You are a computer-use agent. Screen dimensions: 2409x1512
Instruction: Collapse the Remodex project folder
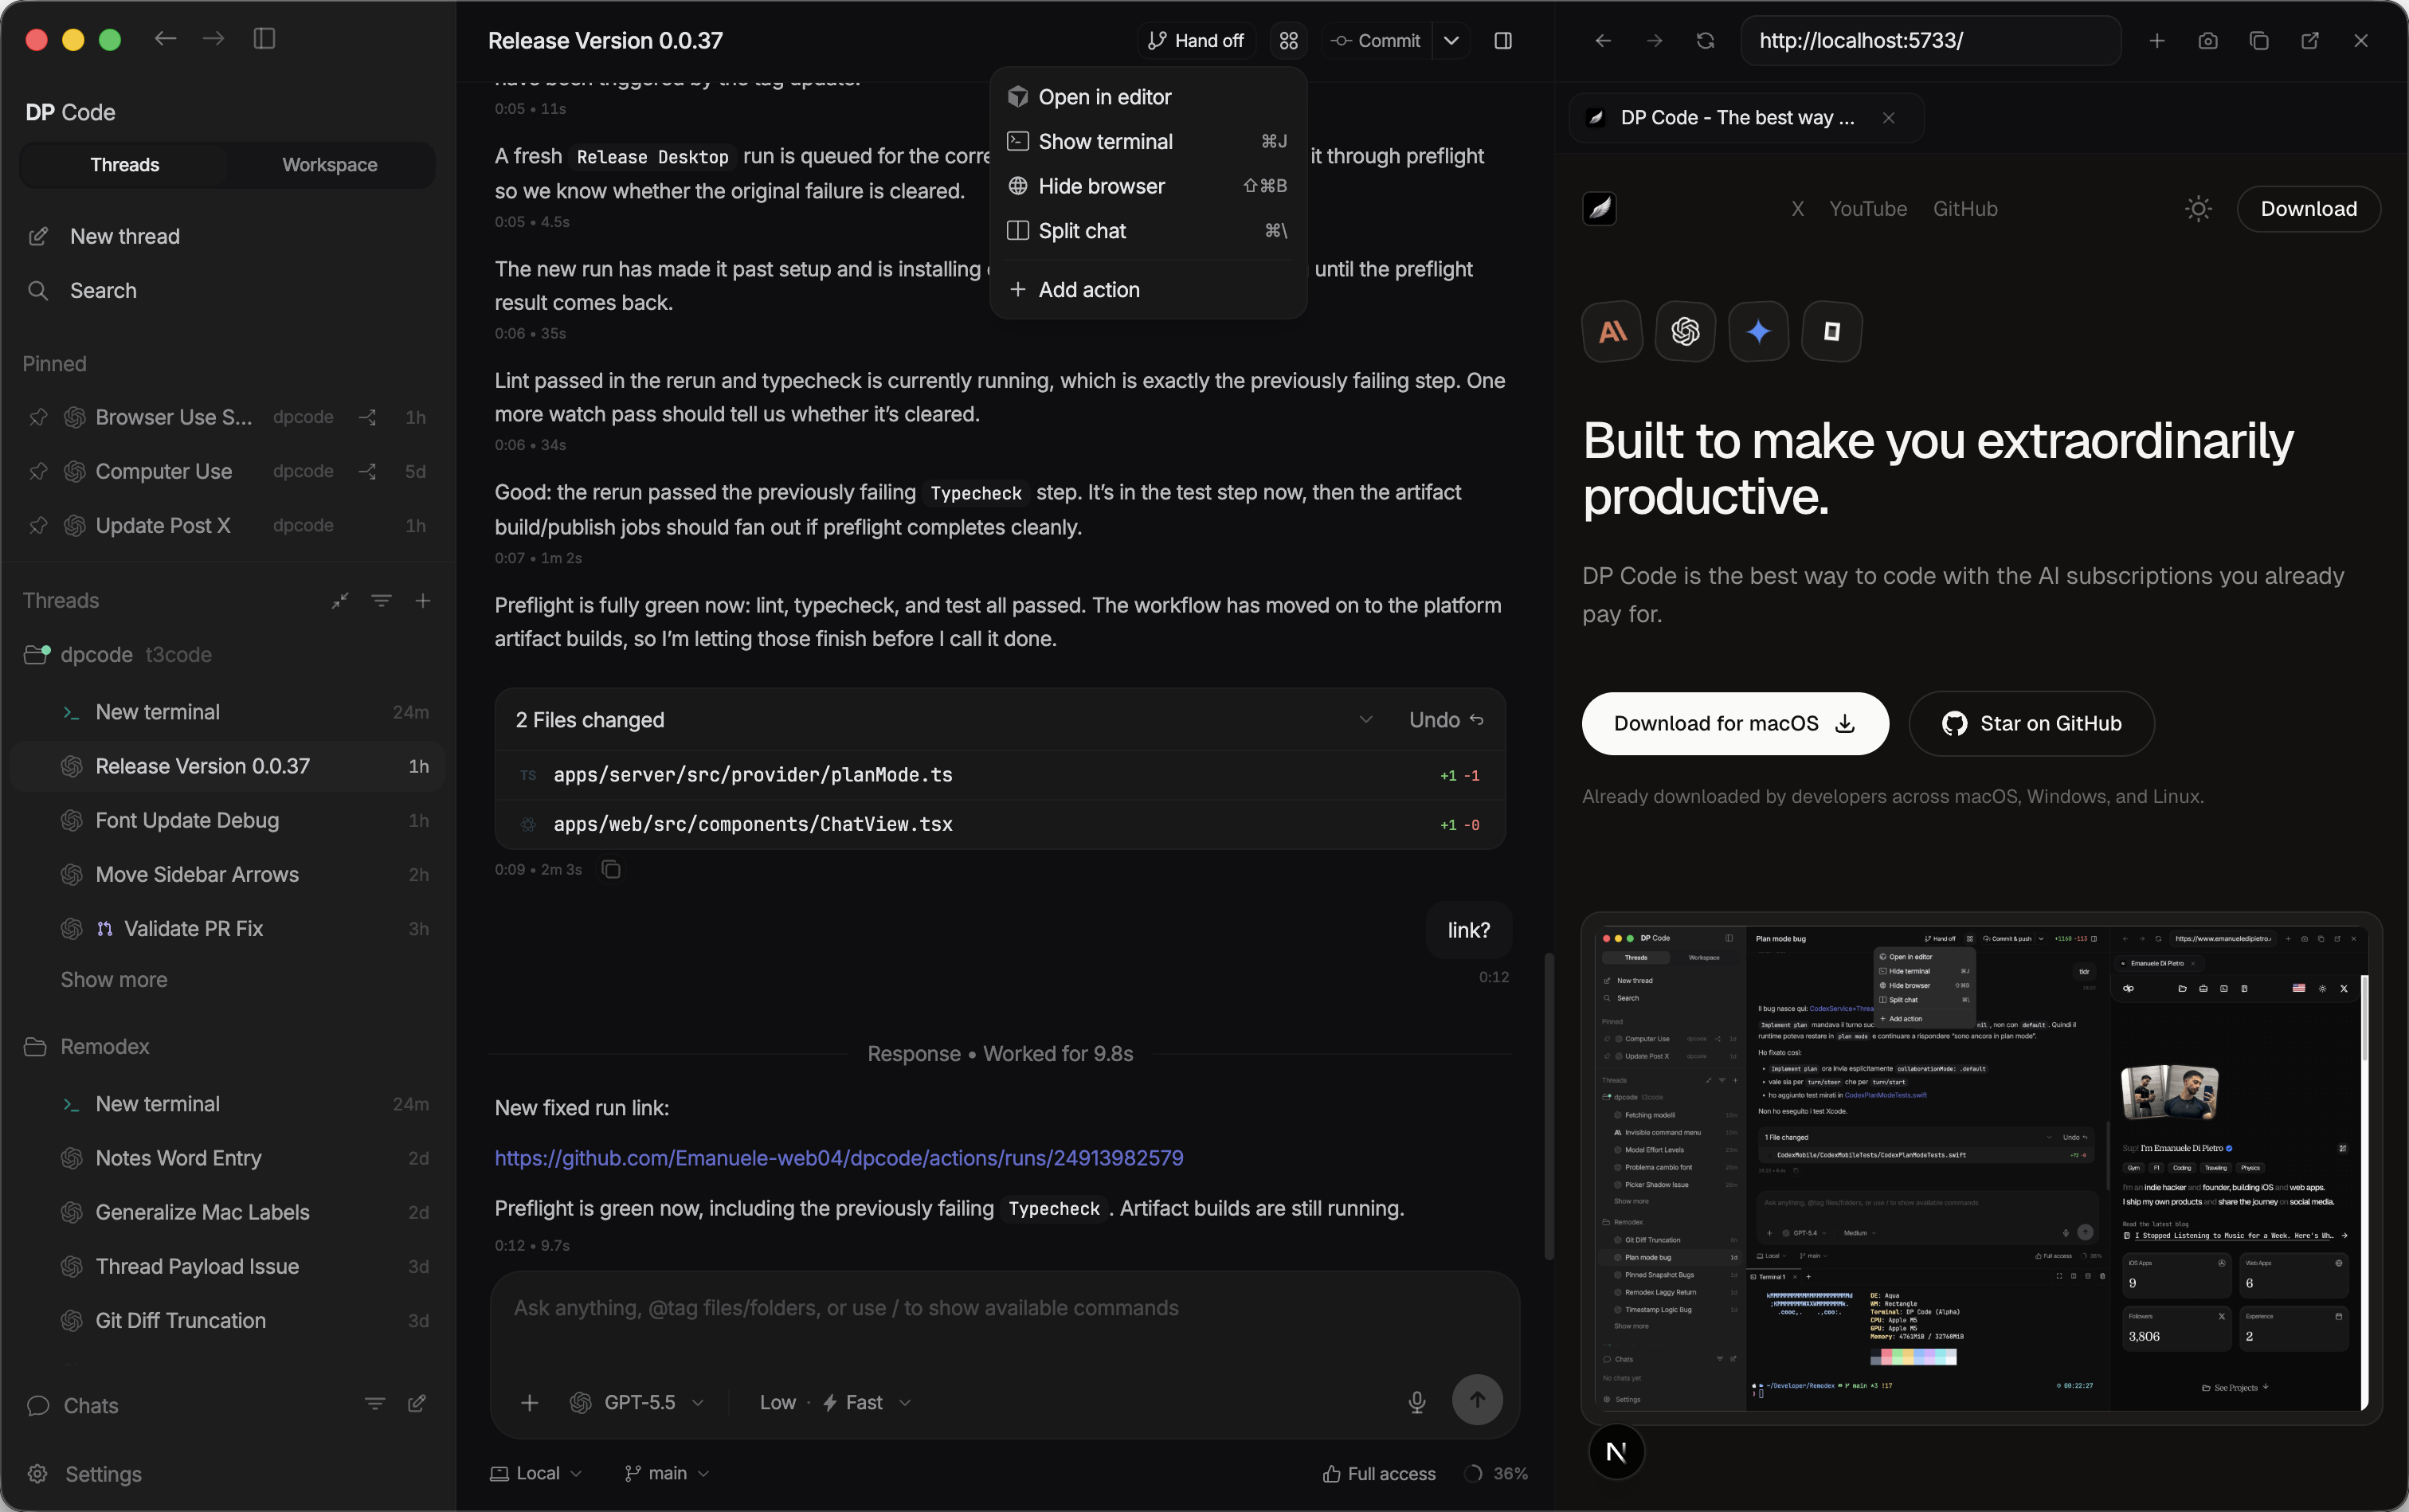tap(35, 1047)
